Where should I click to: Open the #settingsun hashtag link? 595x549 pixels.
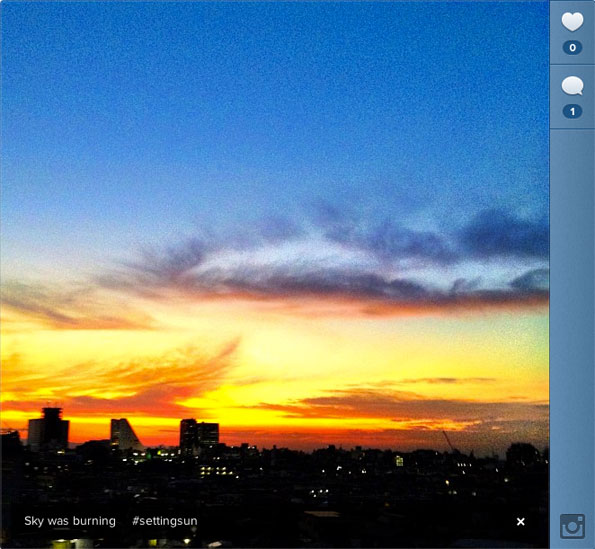click(165, 521)
